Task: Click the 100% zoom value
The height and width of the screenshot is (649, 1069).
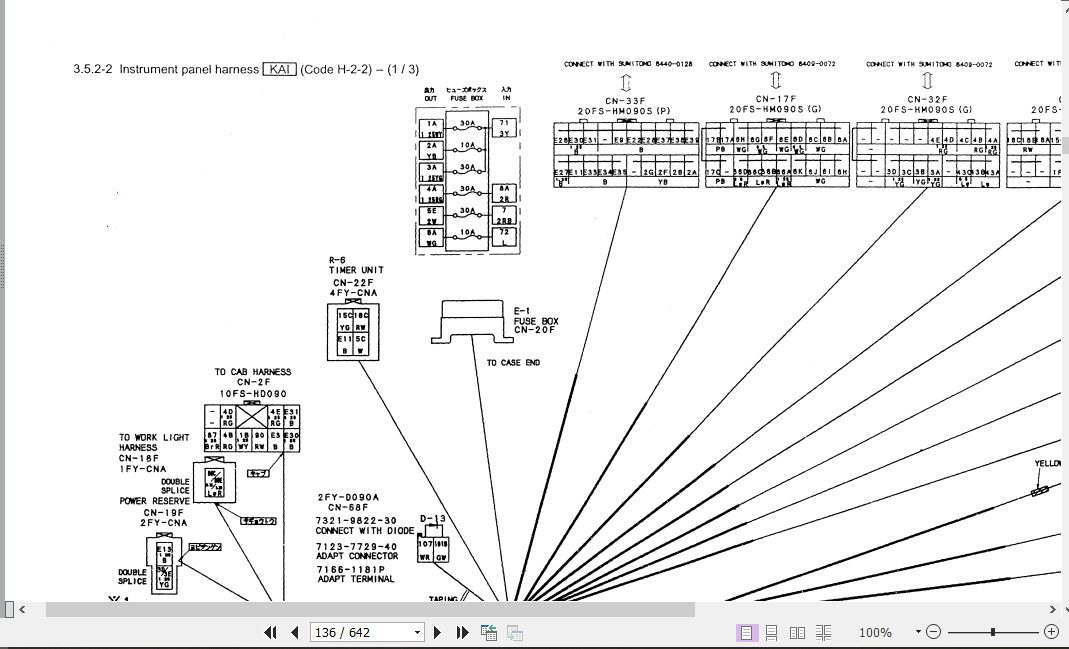Action: 875,633
